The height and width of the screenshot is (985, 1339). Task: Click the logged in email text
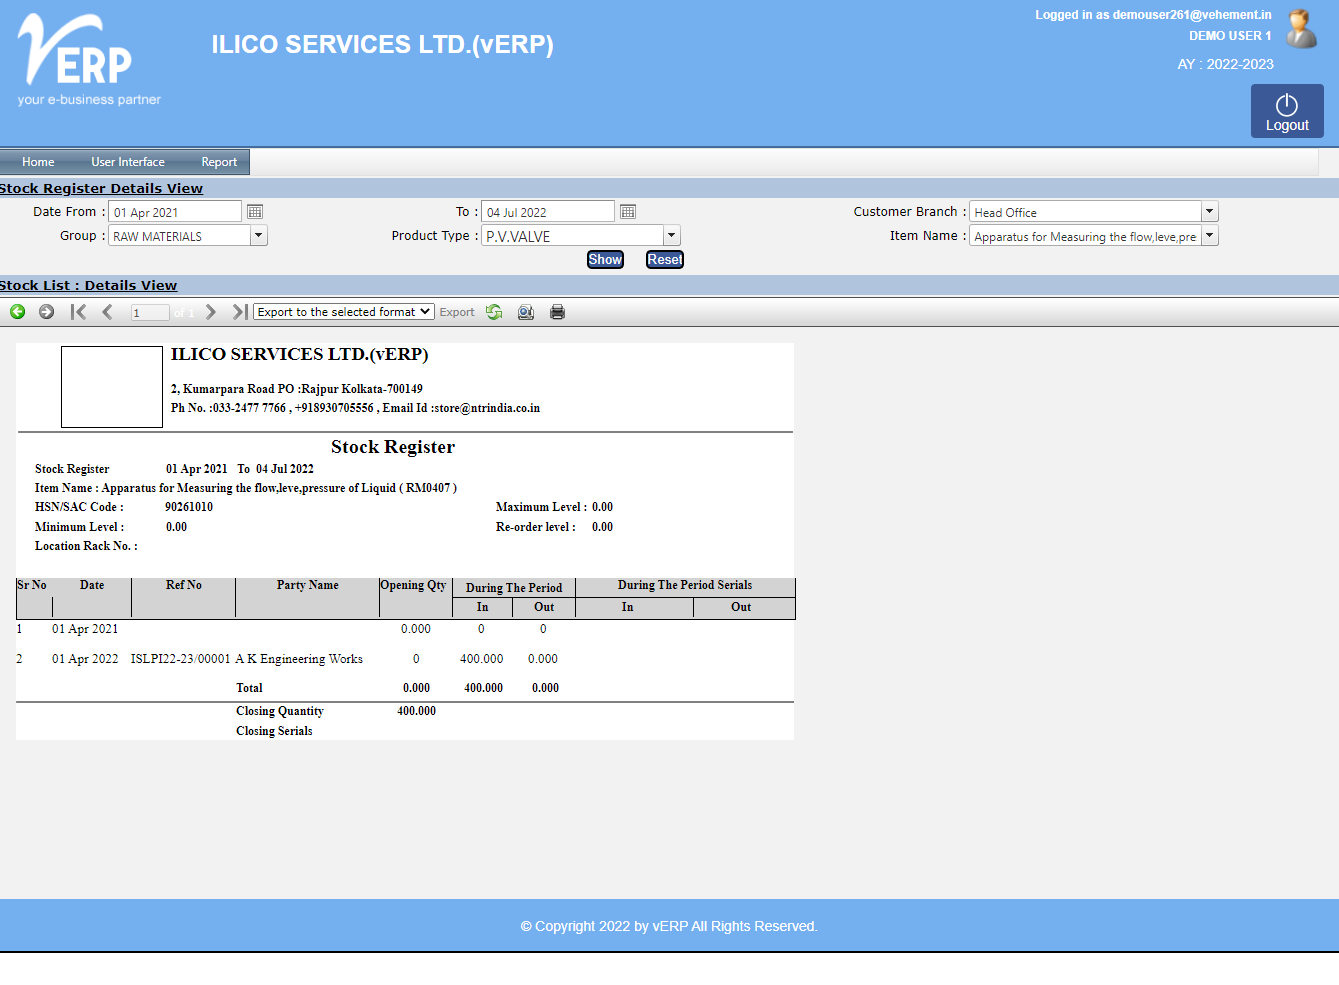(x=1153, y=15)
